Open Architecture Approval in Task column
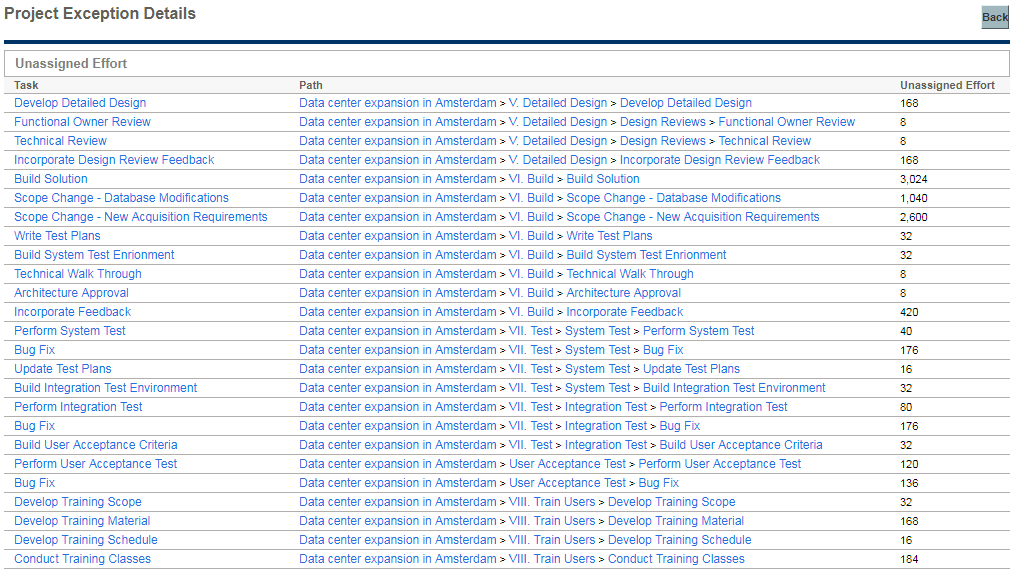1015x576 pixels. click(71, 293)
